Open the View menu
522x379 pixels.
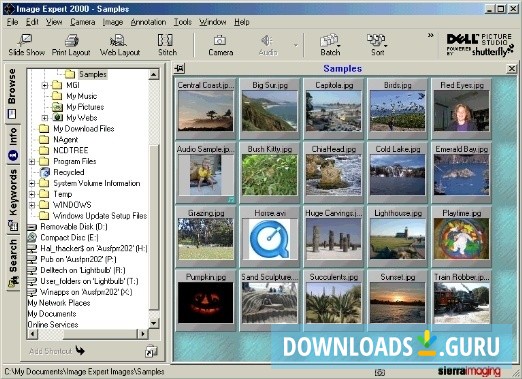pyautogui.click(x=54, y=22)
